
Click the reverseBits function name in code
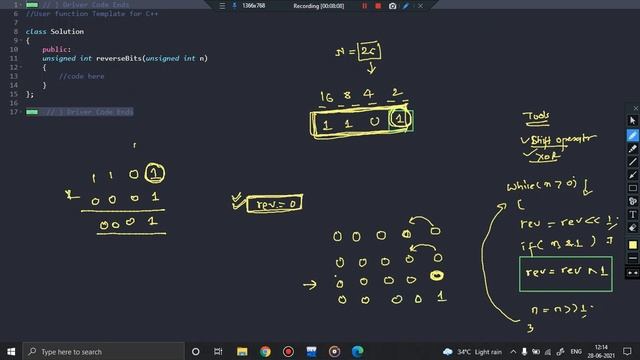[118, 58]
